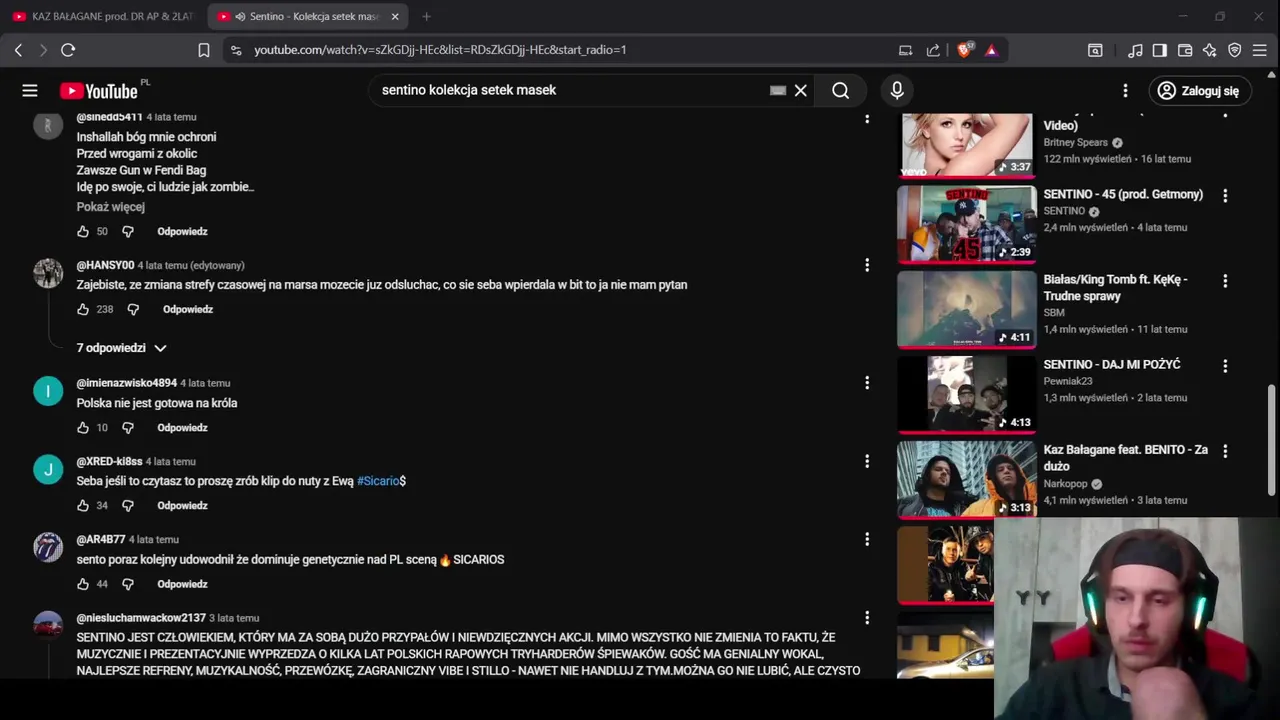Open options menu for @HANSY00 comment
The image size is (1280, 720).
point(867,265)
